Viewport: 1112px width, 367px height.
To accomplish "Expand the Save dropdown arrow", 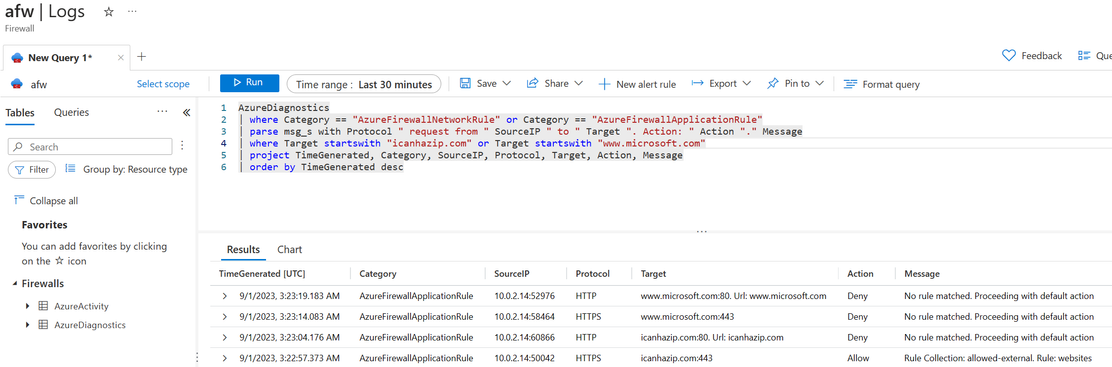I will (507, 84).
